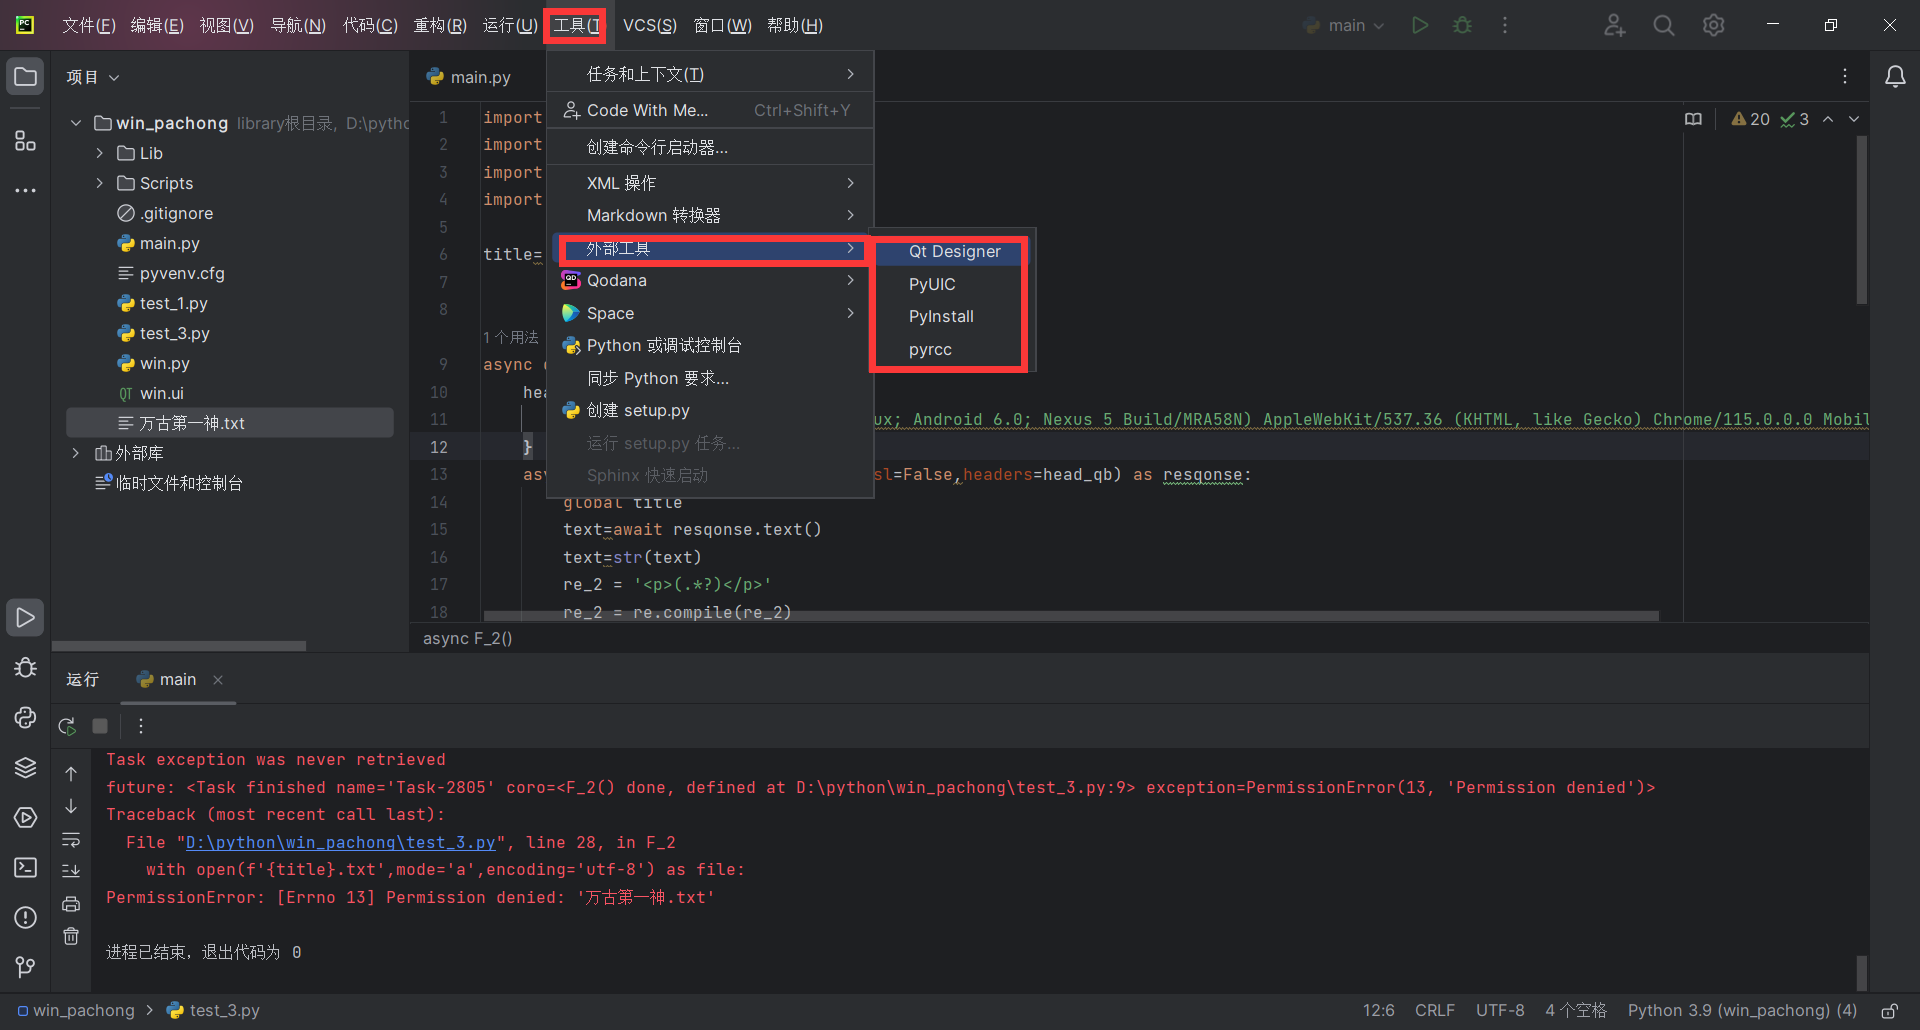
Task: Select Qt Designer from external tools
Action: [953, 252]
